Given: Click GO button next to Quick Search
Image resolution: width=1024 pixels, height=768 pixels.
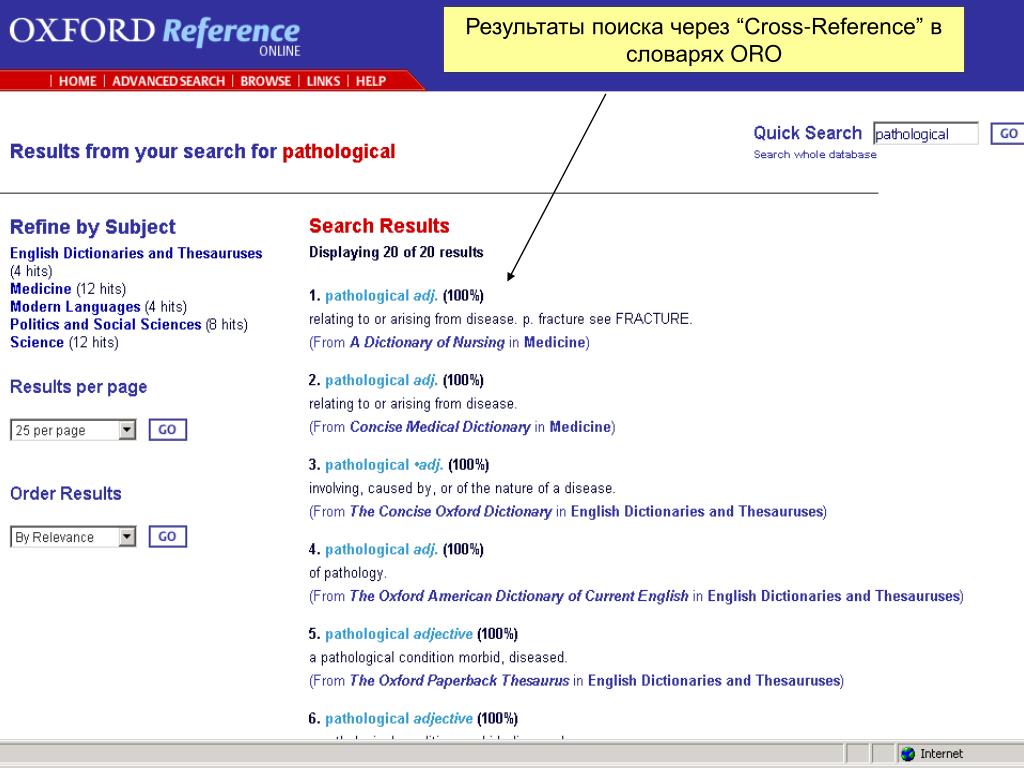Looking at the screenshot, I should [x=1008, y=134].
